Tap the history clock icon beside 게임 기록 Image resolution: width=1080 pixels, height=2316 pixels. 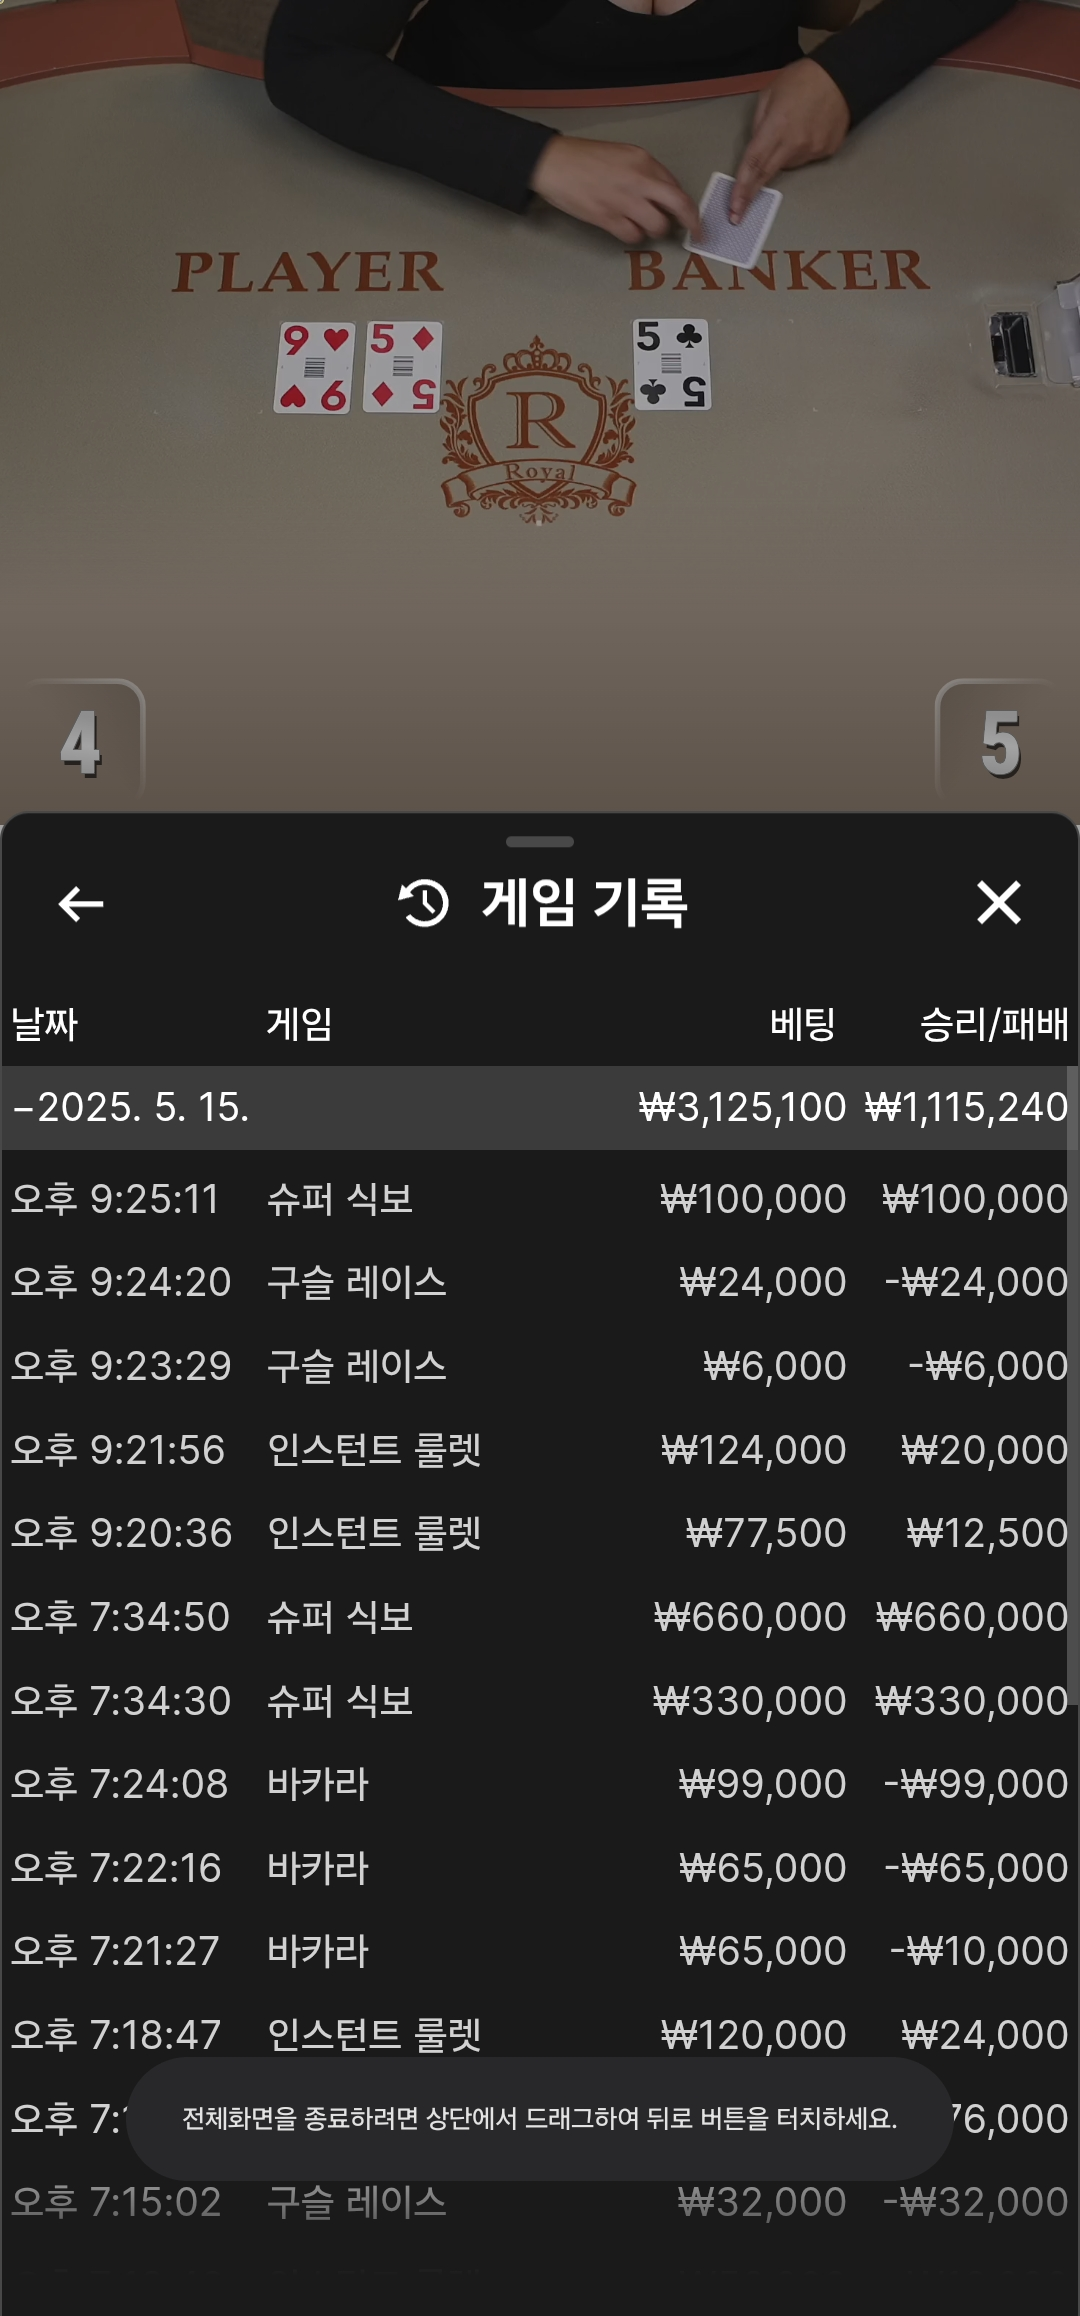(423, 903)
